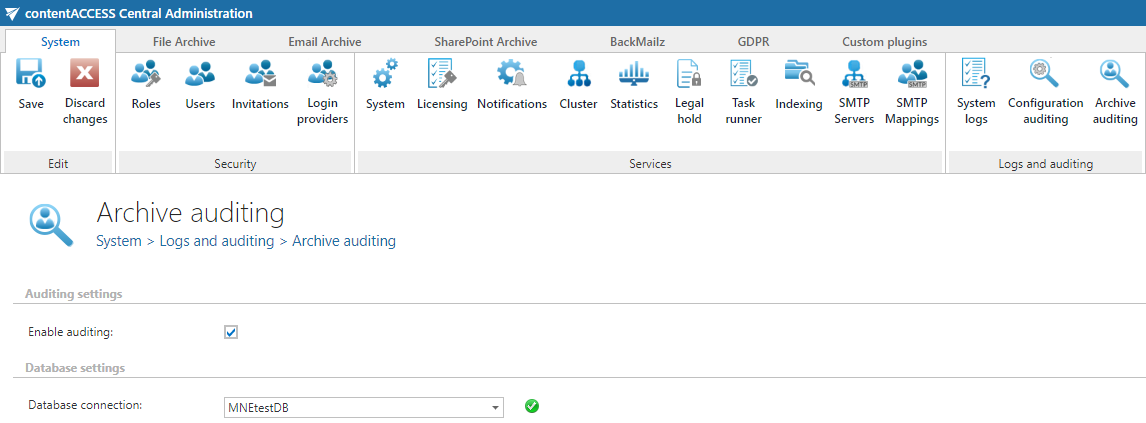Open the Licensing service icon
Screen dimensions: 1146x423
coord(442,75)
